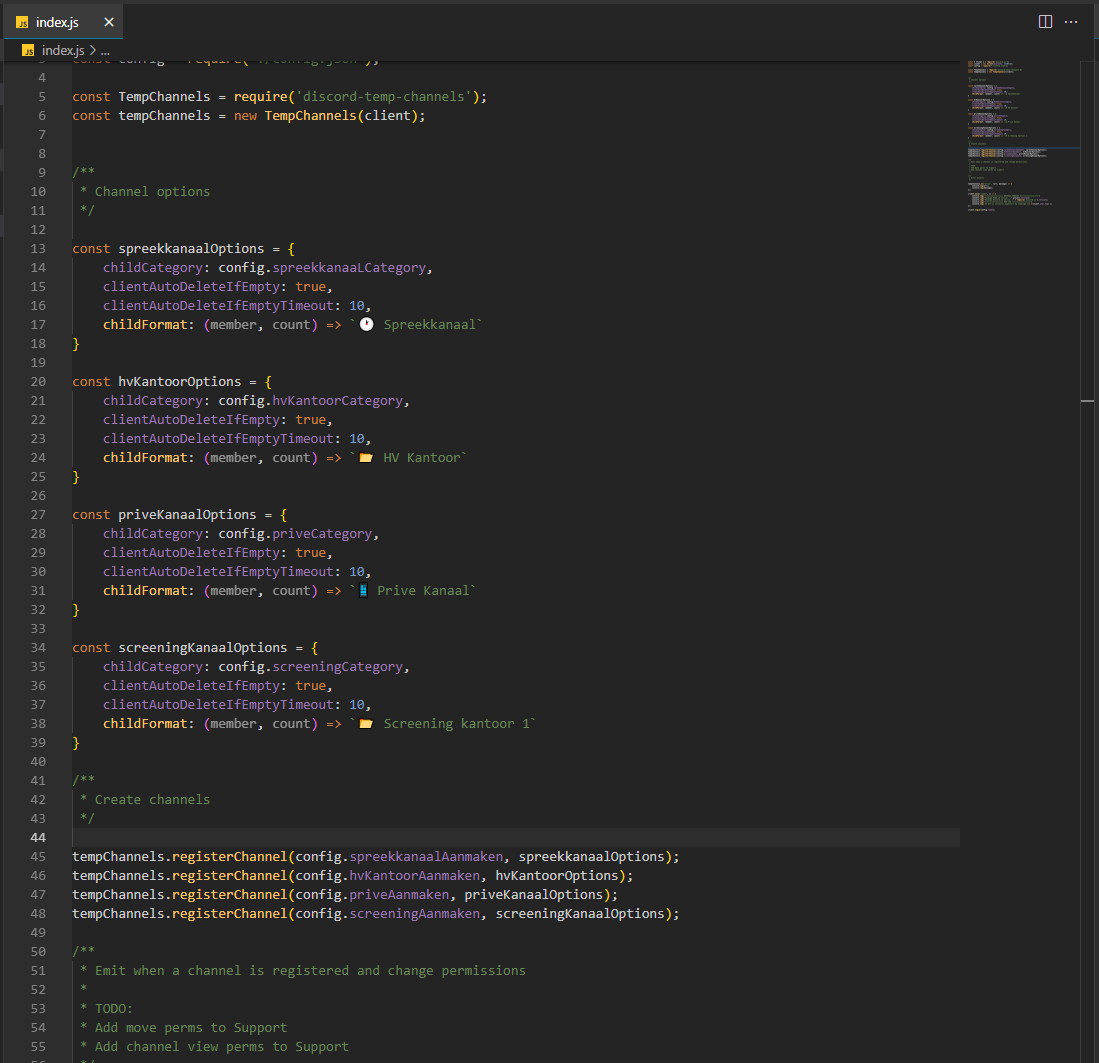
Task: Click the folder emoji before HV Kantoor
Action: coord(366,458)
